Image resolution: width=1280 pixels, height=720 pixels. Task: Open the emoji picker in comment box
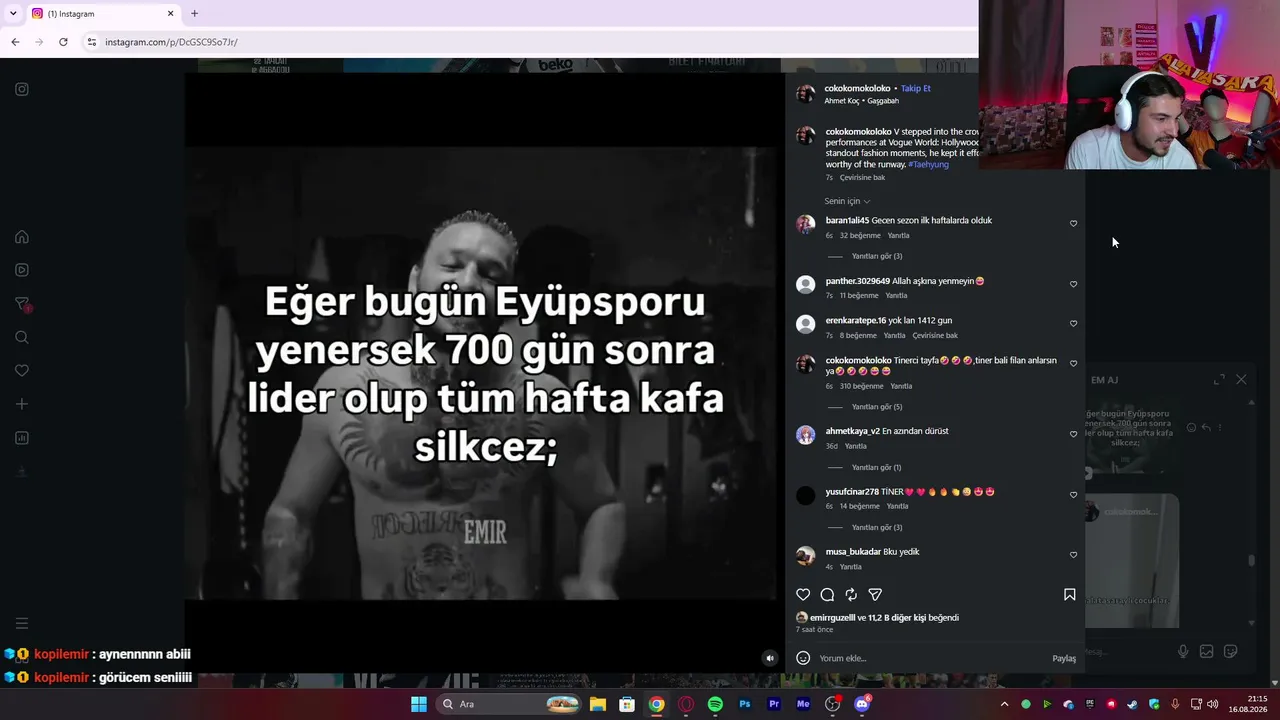pos(803,658)
